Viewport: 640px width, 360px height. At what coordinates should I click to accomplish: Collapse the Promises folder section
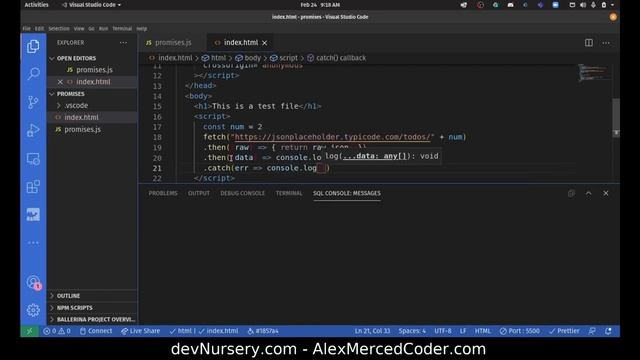[52, 94]
